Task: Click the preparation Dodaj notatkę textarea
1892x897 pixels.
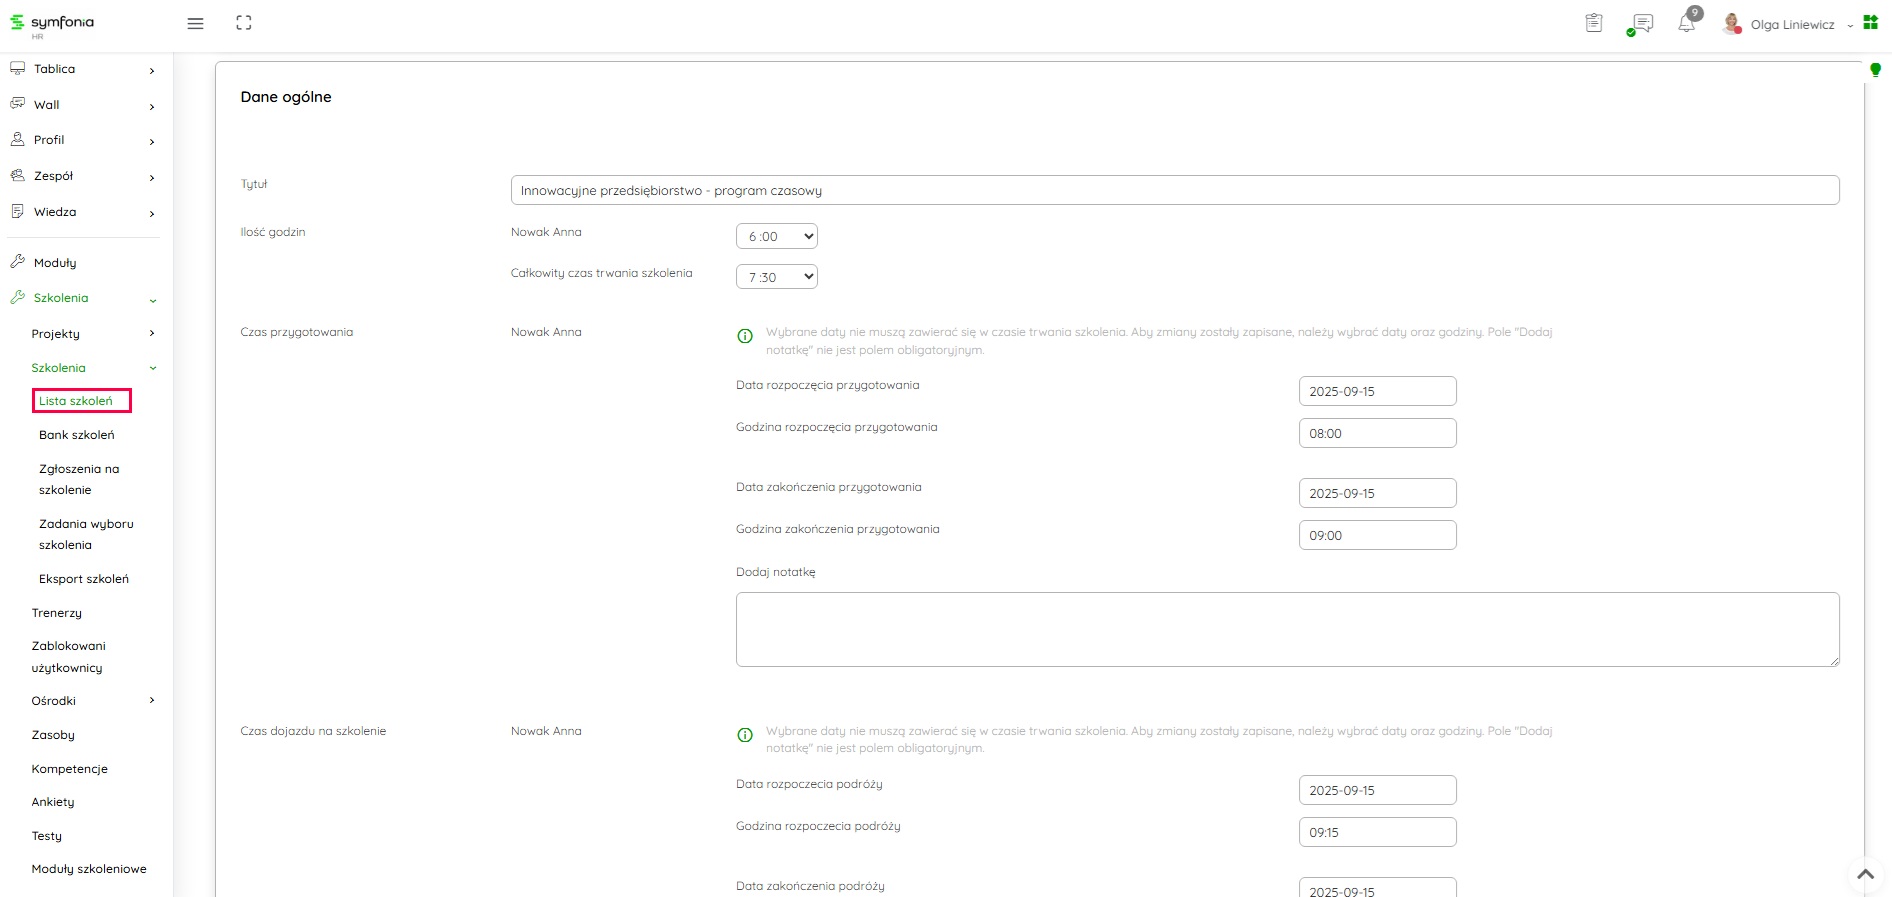Action: pyautogui.click(x=1287, y=629)
